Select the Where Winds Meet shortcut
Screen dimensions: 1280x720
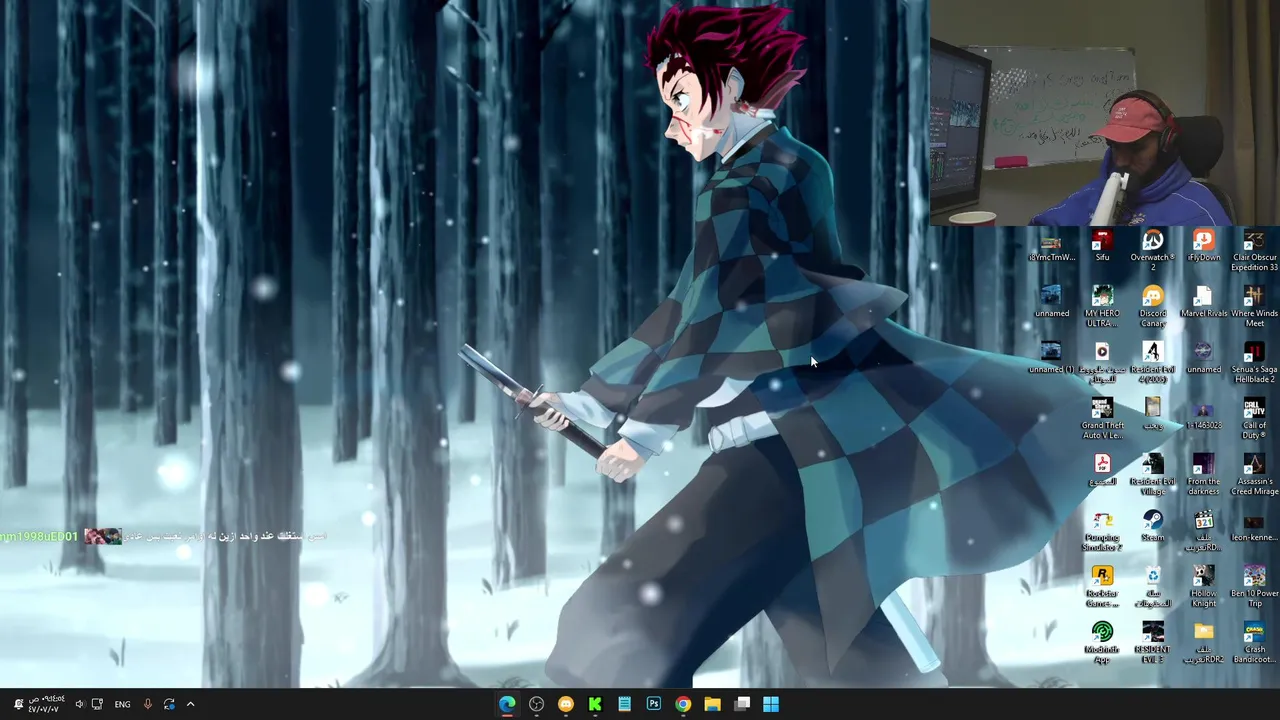pyautogui.click(x=1254, y=307)
